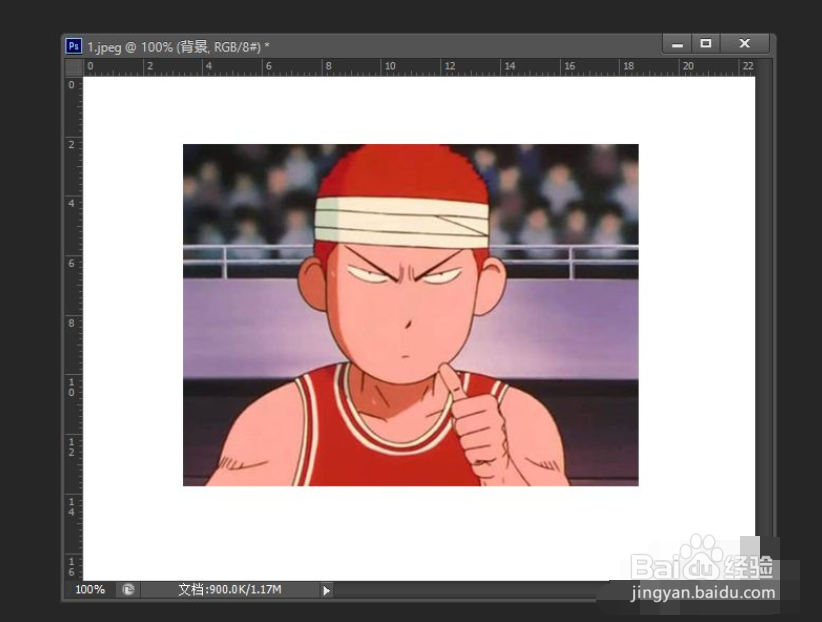Click the anime character image on canvas
Image resolution: width=822 pixels, height=622 pixels.
click(410, 315)
